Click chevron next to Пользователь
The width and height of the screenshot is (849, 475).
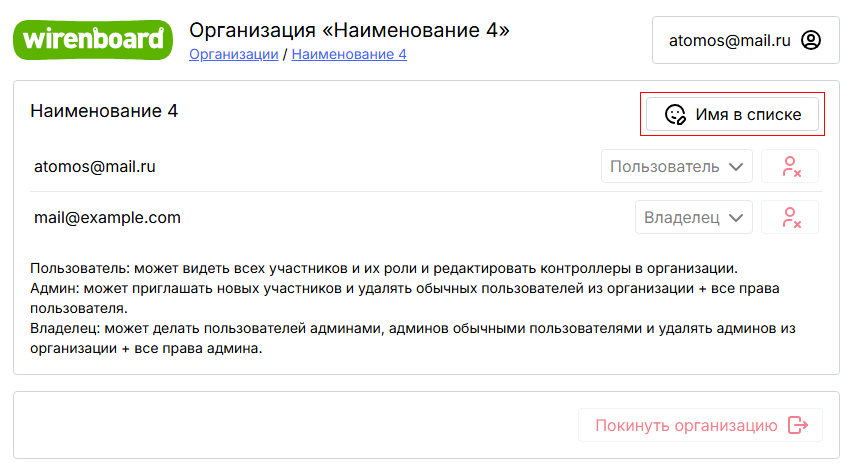[x=736, y=167]
